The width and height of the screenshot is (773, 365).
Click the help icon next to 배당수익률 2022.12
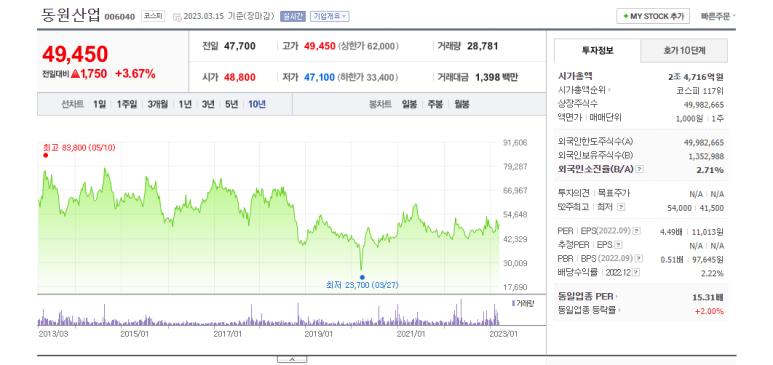pos(636,272)
